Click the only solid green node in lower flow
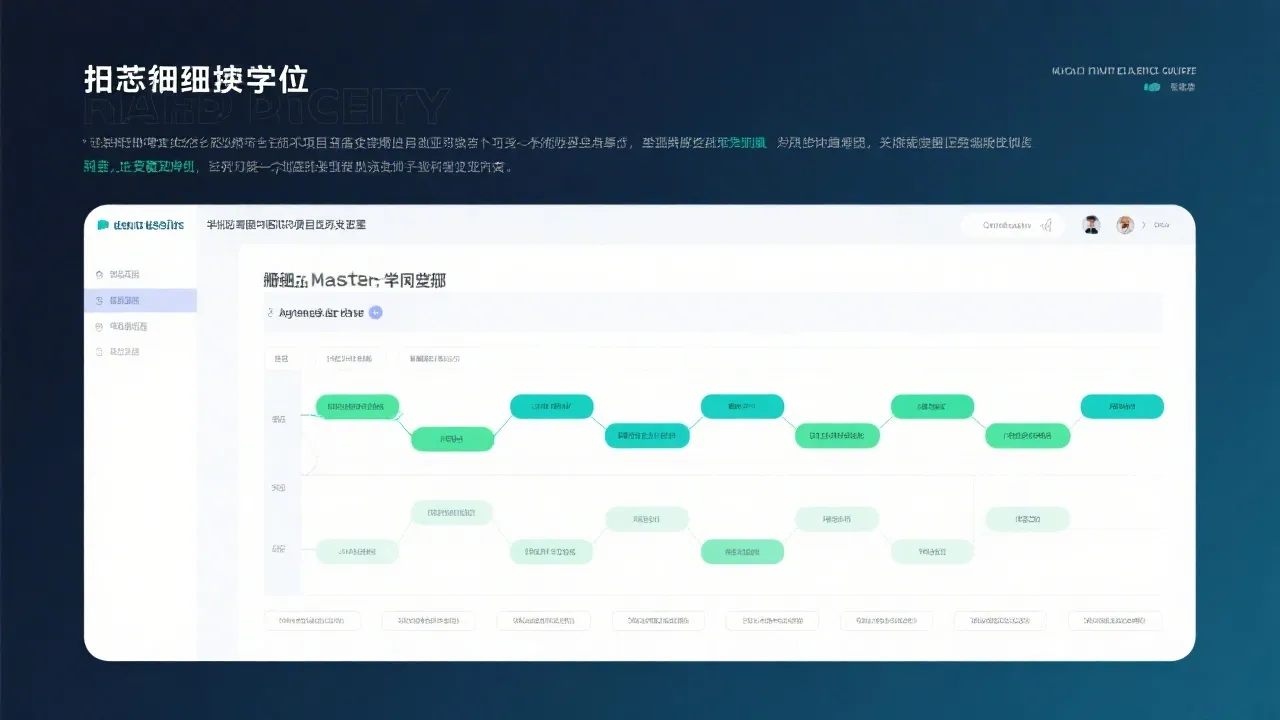This screenshot has height=720, width=1280. 742,551
